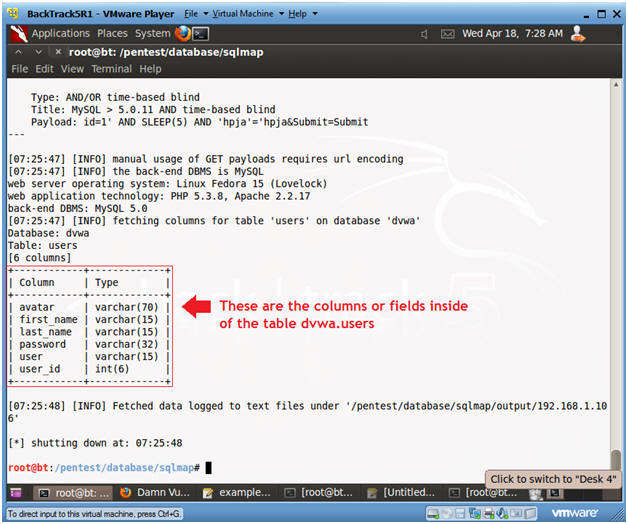
Task: Click the VMware floppy drive status icon
Action: coord(460,514)
